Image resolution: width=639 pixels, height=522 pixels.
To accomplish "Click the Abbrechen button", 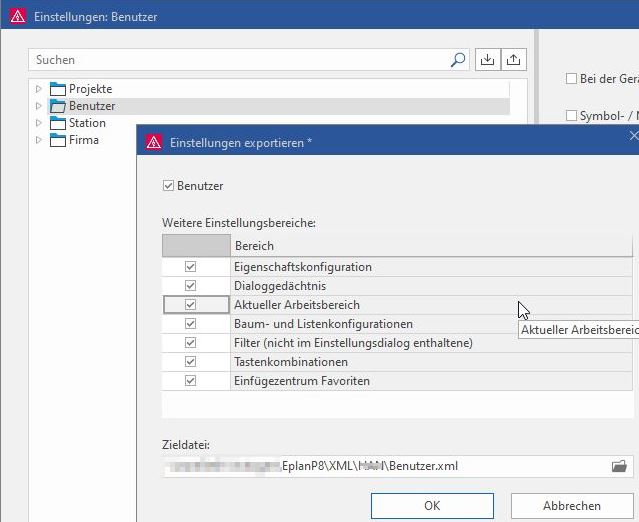I will 572,506.
